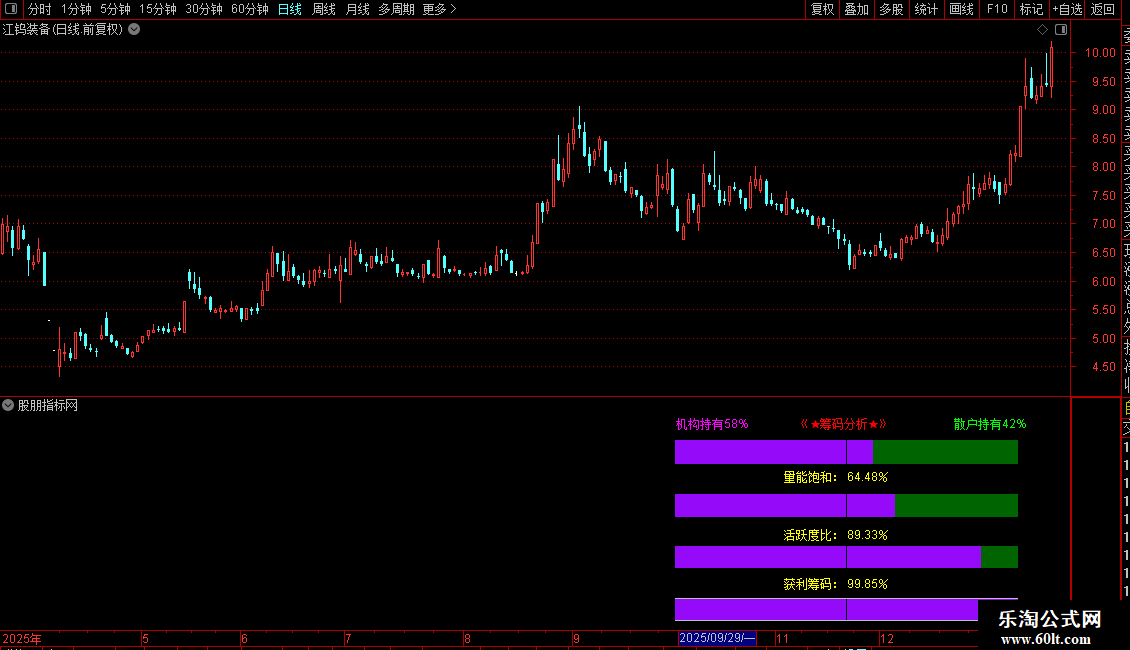1130x650 pixels.
Task: Click the 散户持有42% label
Action: [x=989, y=424]
